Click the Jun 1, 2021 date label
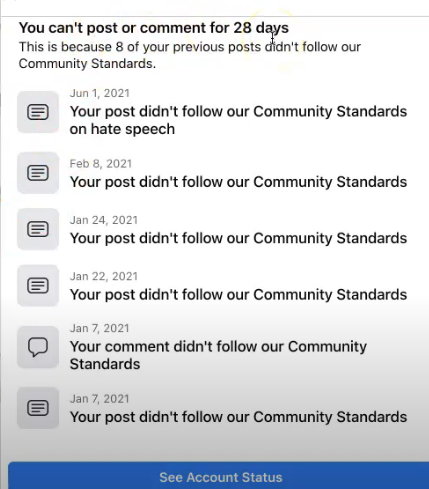 (x=100, y=93)
